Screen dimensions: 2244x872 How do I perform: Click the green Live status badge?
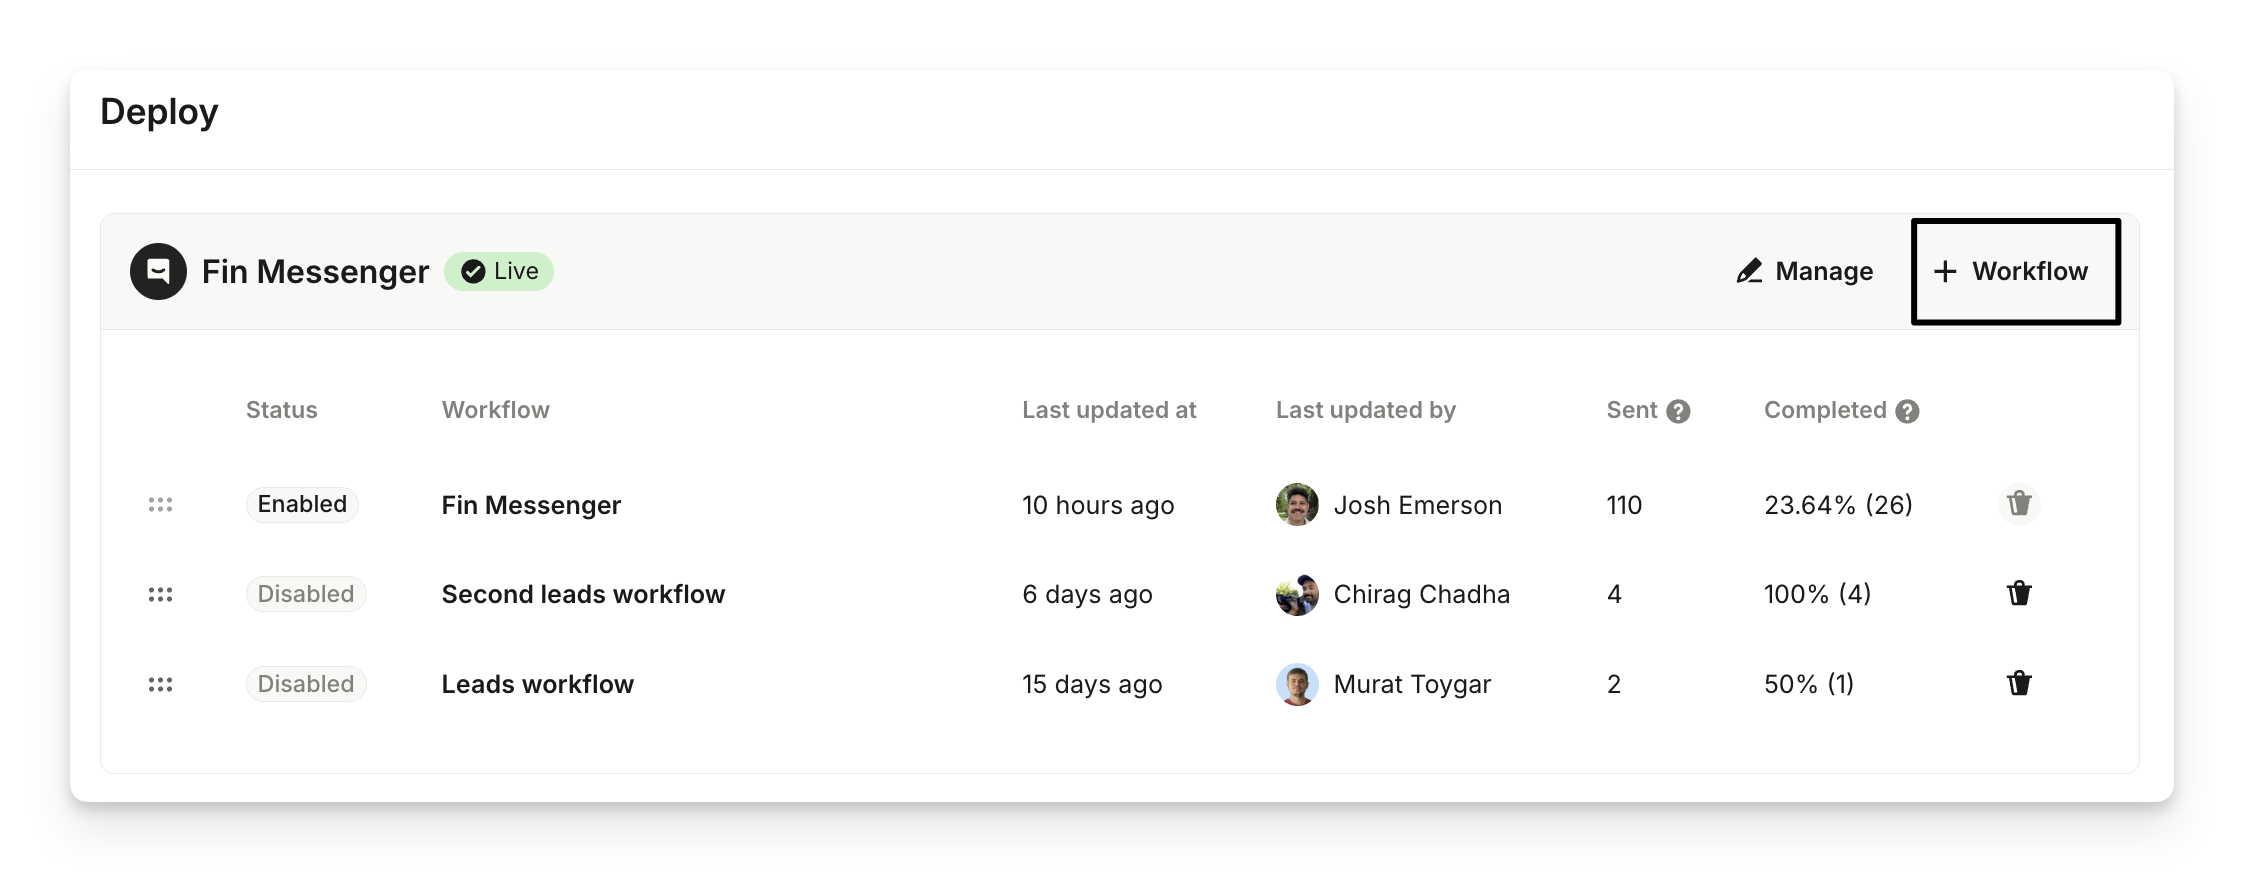tap(499, 271)
